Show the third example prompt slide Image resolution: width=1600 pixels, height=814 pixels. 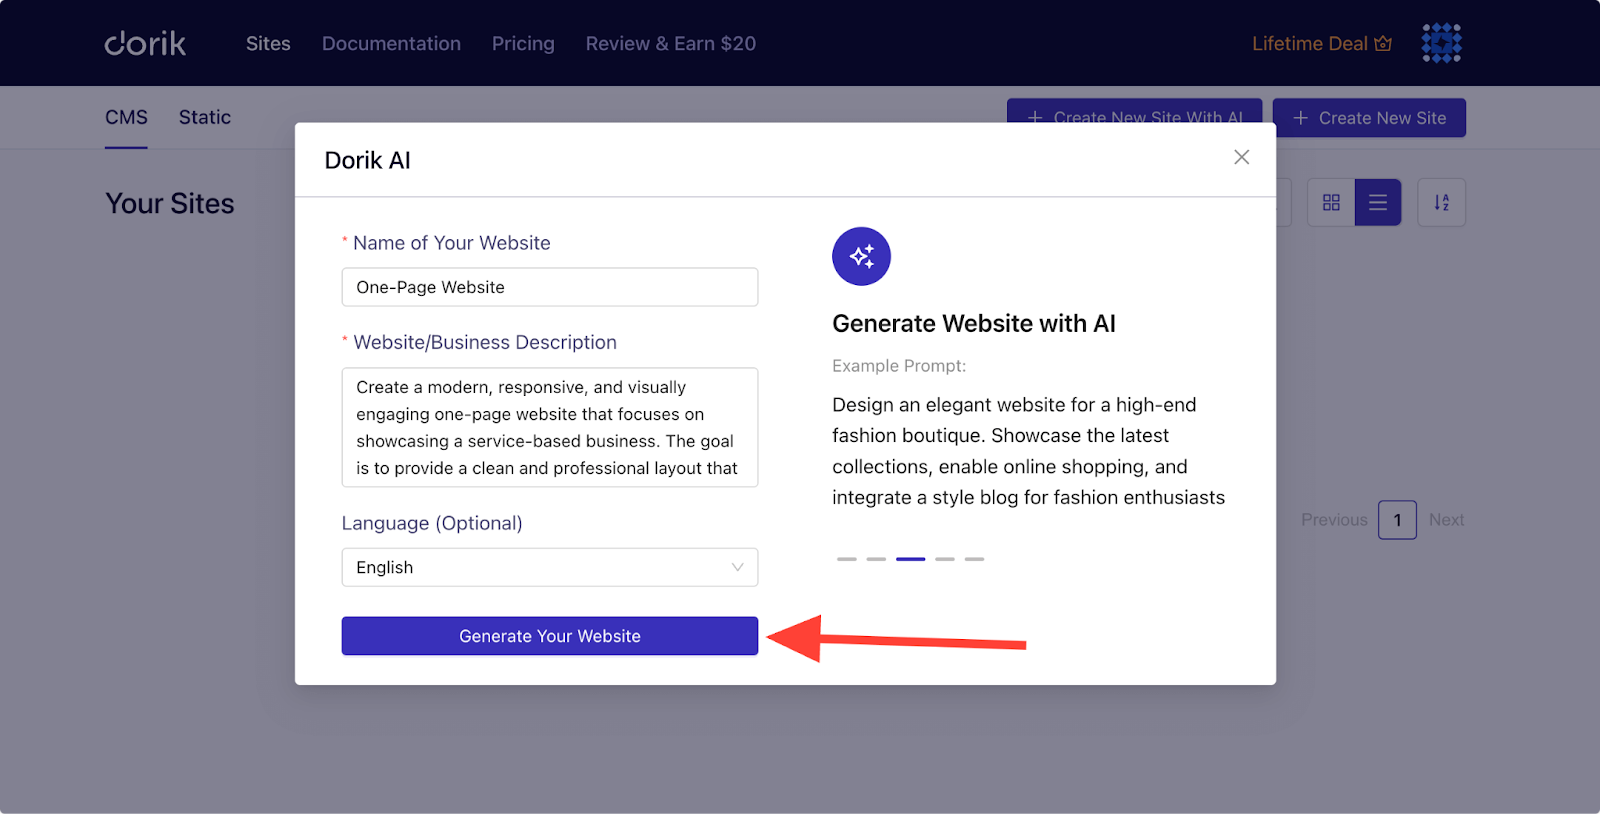911,559
